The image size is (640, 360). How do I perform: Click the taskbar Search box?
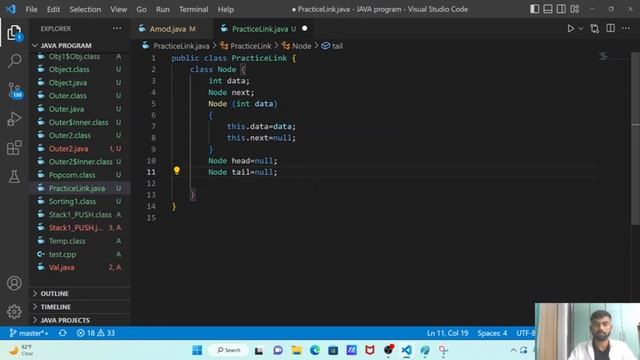[229, 350]
